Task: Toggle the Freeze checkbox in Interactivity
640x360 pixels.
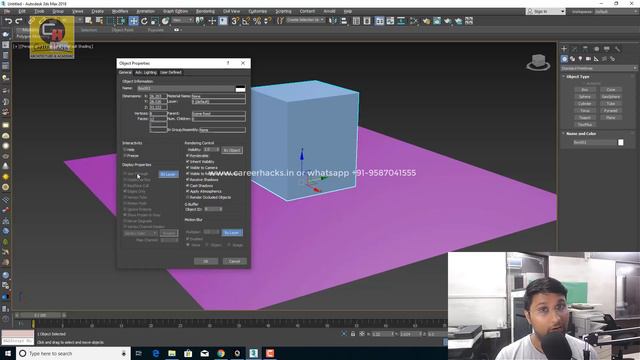Action: pos(125,156)
